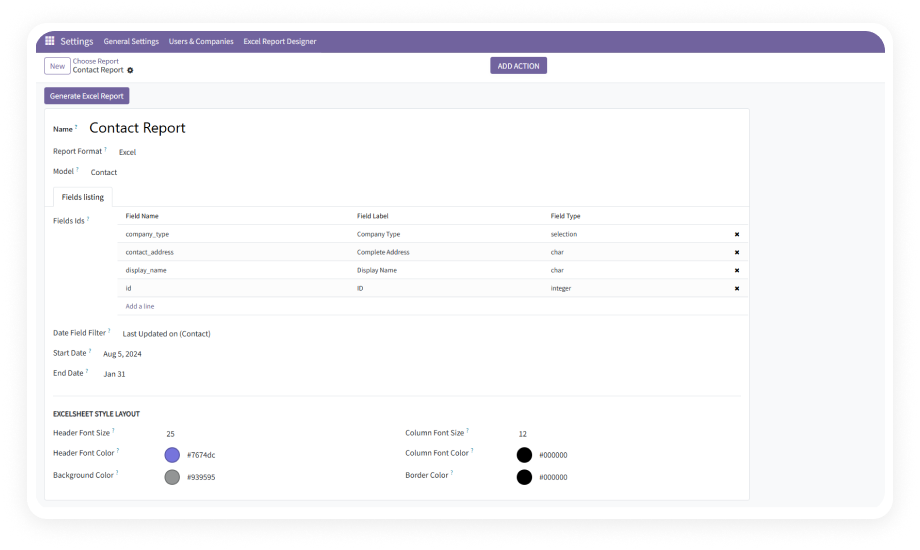
Task: Edit Column Font Size value 12
Action: coord(523,434)
